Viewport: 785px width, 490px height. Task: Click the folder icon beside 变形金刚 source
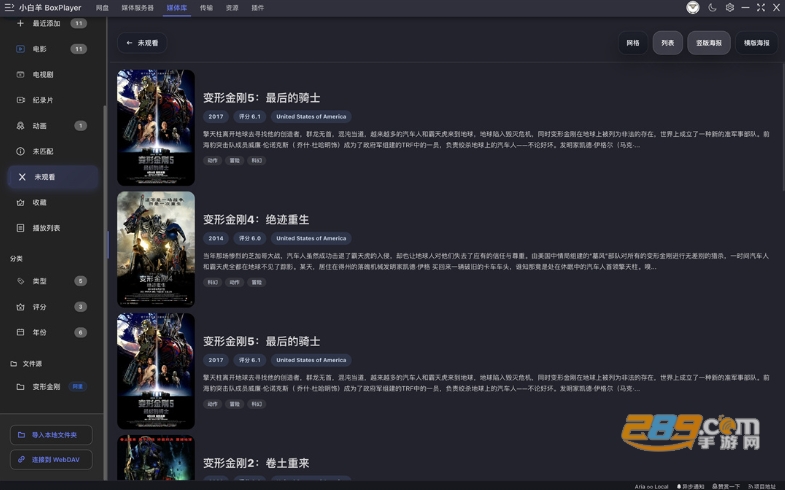[20, 387]
